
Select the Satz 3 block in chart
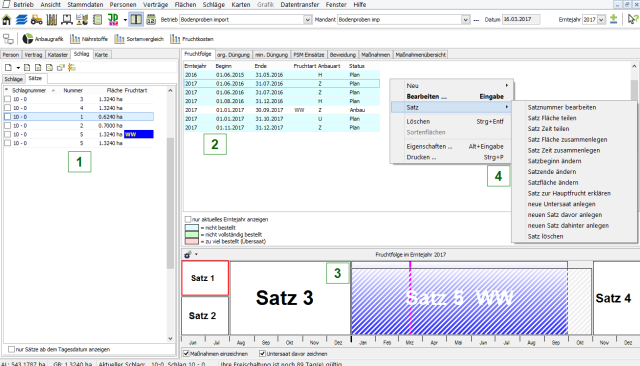pos(290,298)
